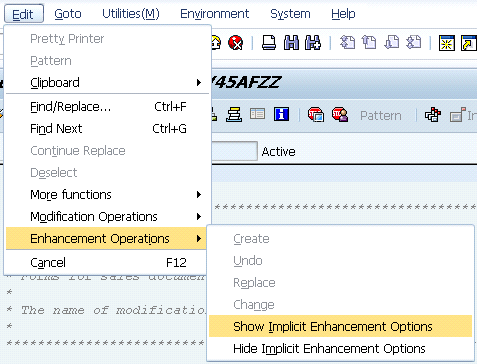This screenshot has height=364, width=477.
Task: Click the Set/Delete Breakpoint stop icon
Action: (x=316, y=114)
